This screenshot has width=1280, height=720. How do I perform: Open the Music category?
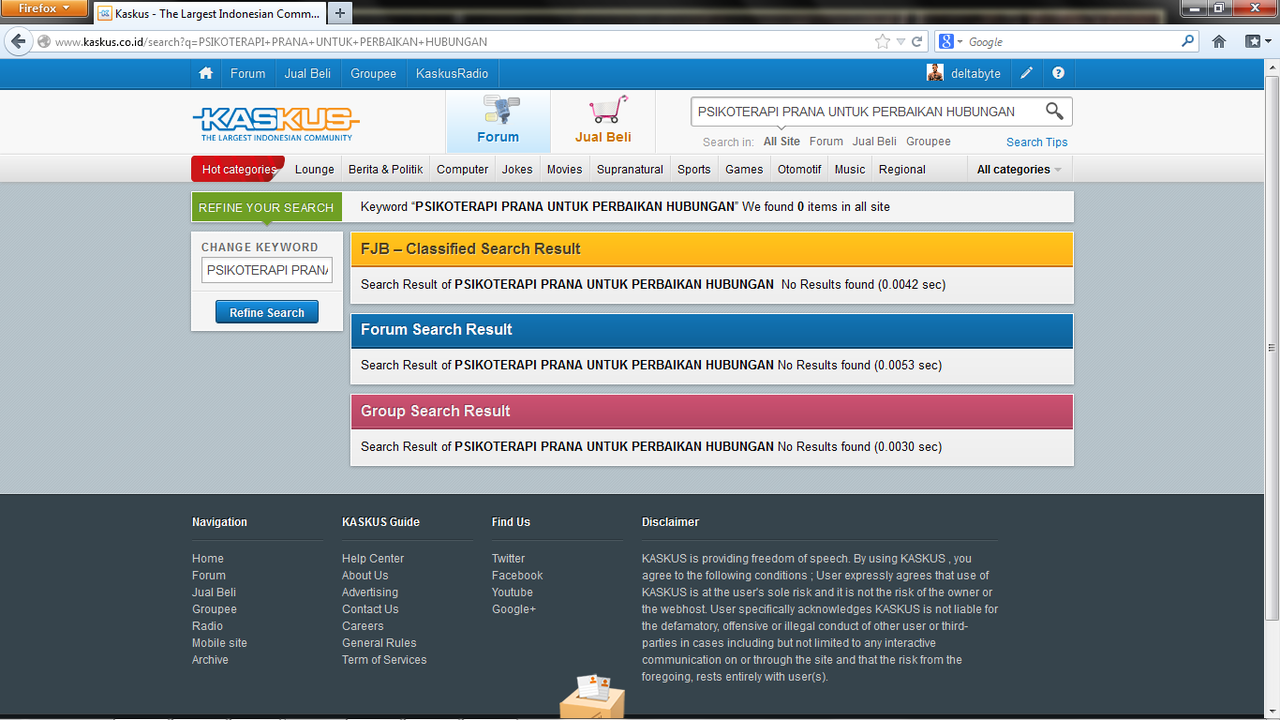coord(850,169)
